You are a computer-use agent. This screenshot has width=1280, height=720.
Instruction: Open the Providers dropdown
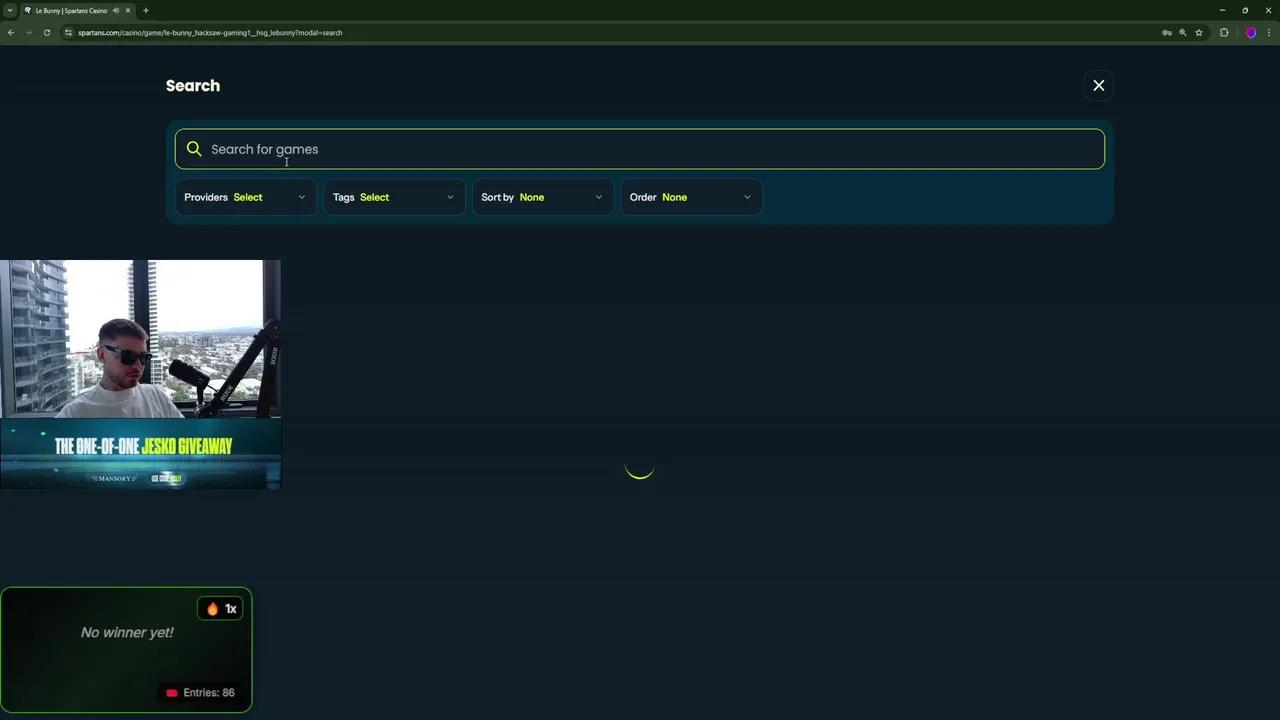(x=245, y=197)
